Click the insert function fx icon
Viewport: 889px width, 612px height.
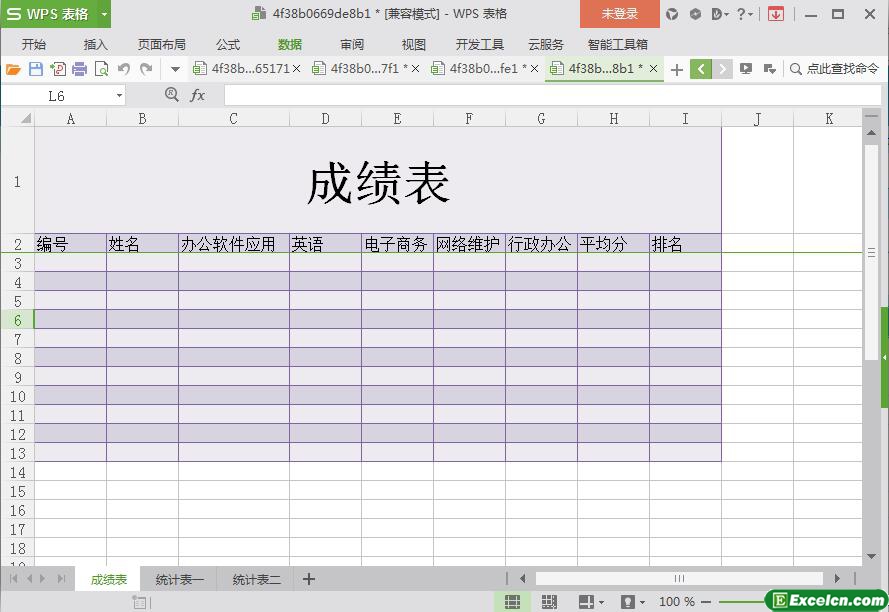pyautogui.click(x=197, y=95)
